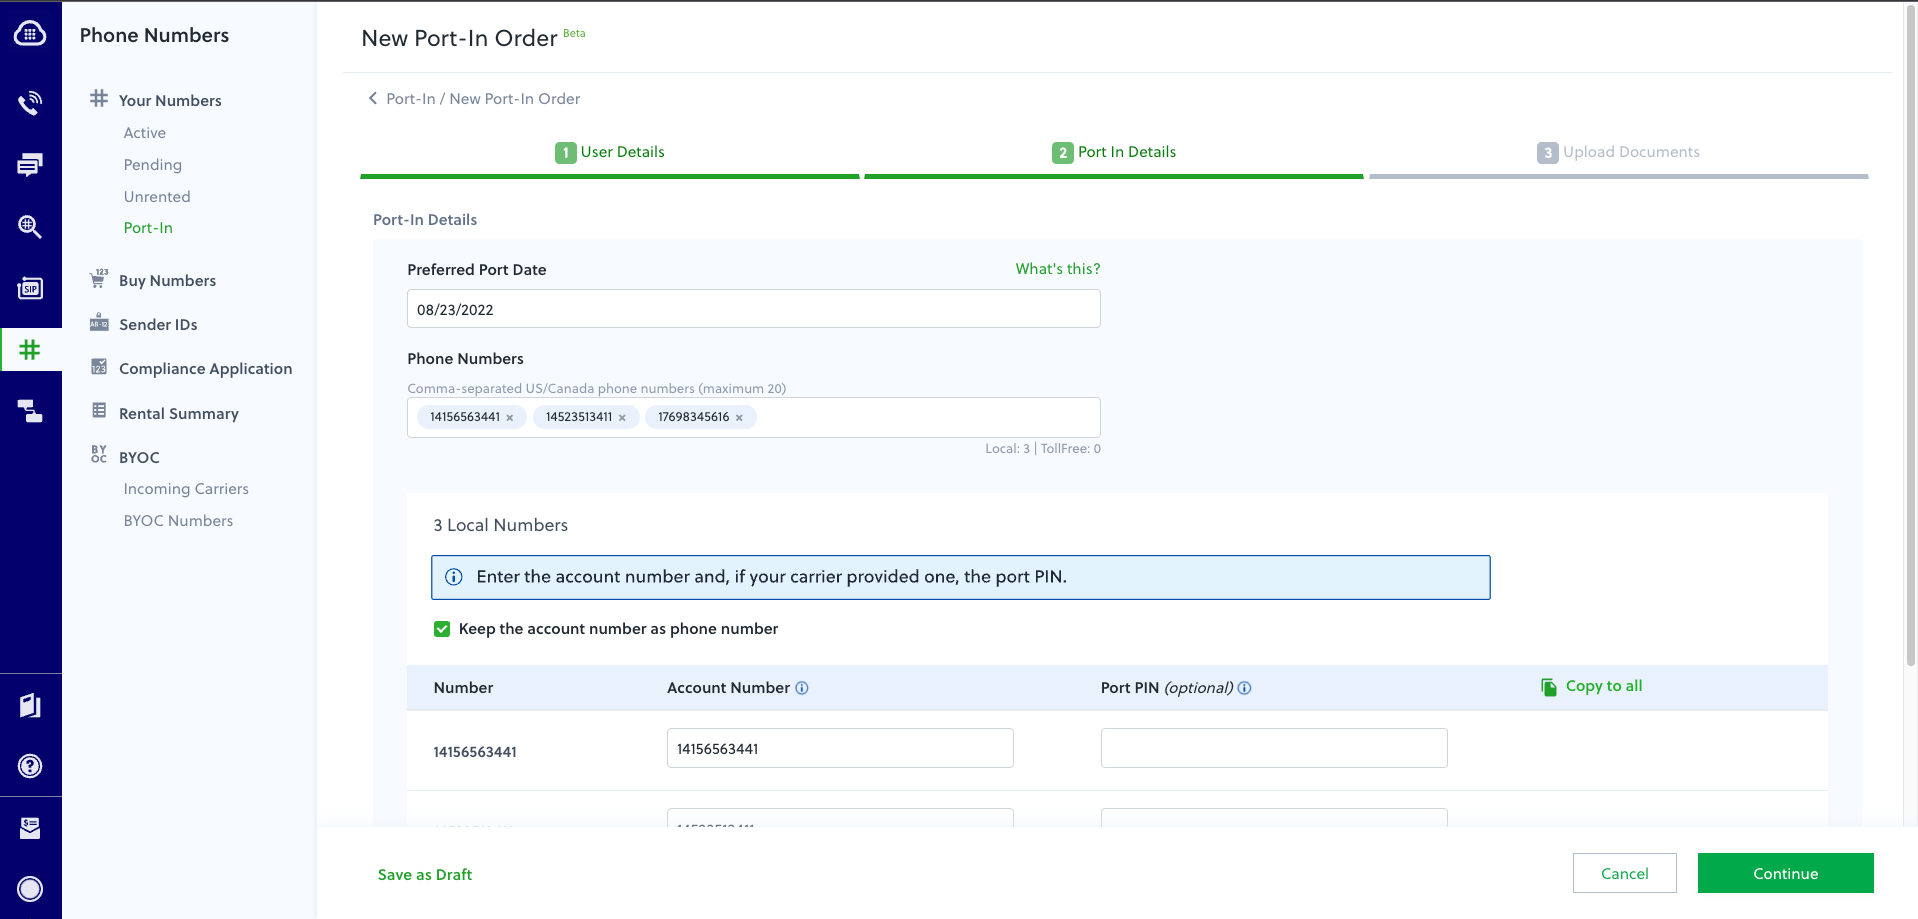
Task: Go back using the breadcrumb chevron
Action: coord(373,98)
